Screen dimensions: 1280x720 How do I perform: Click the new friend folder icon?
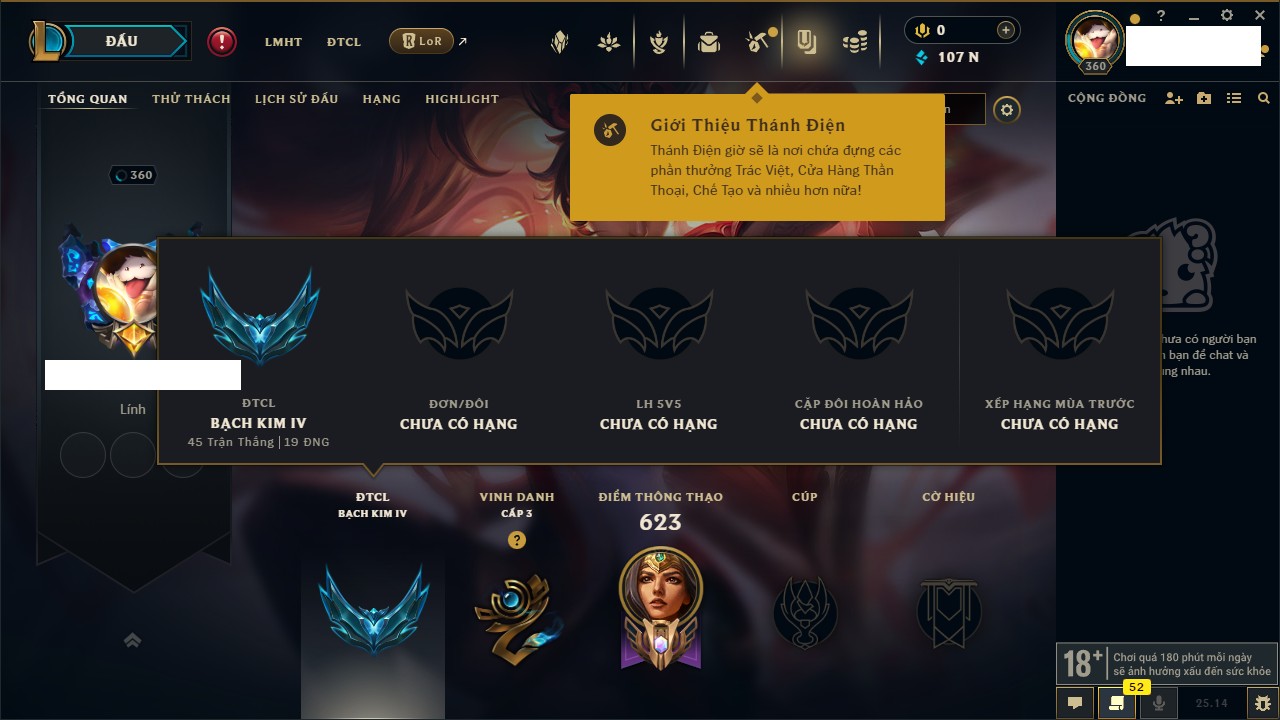coord(1204,98)
